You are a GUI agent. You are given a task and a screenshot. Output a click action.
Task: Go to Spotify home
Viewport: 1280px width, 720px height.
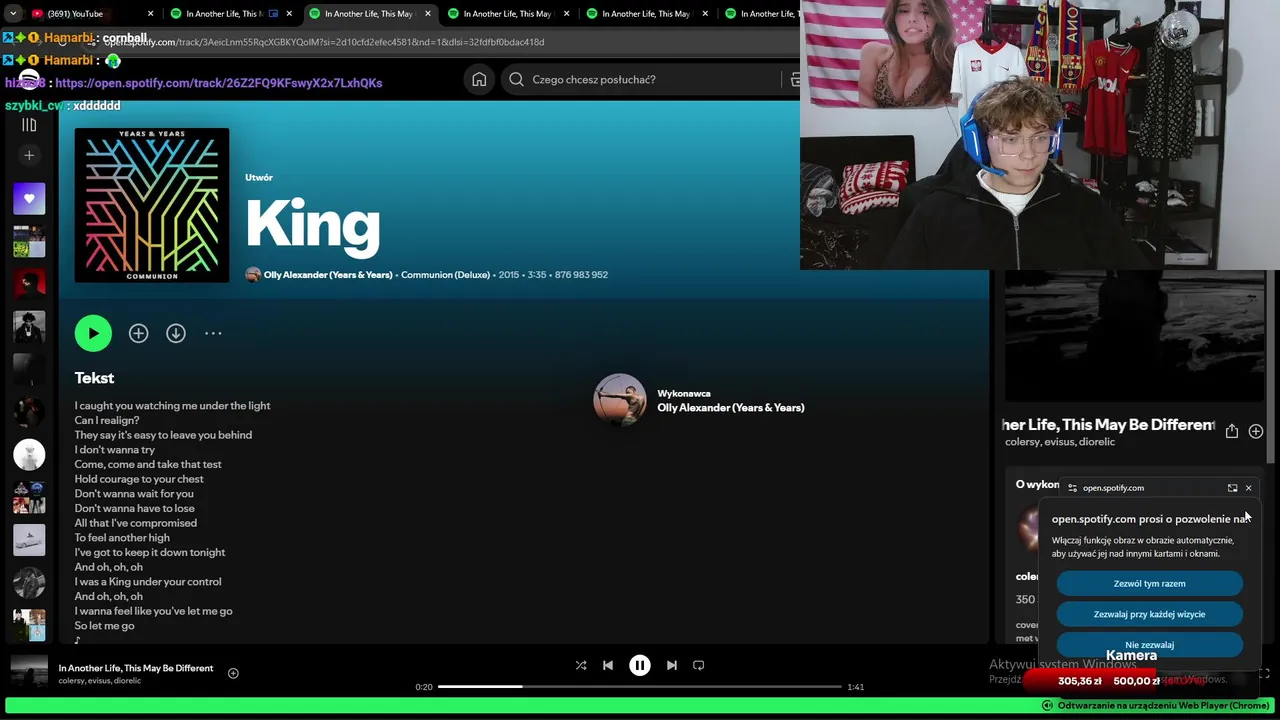tap(479, 80)
